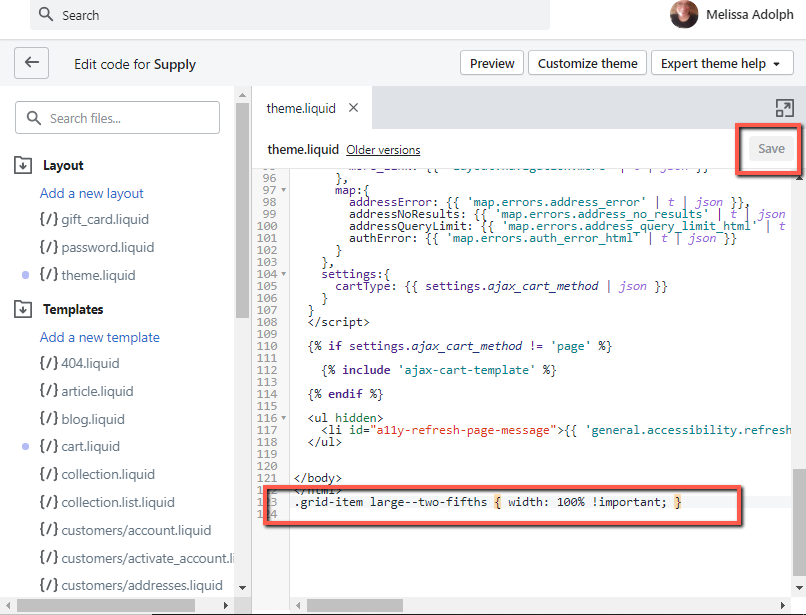Fold code at line 104 arrow
The height and width of the screenshot is (615, 806).
285,273
